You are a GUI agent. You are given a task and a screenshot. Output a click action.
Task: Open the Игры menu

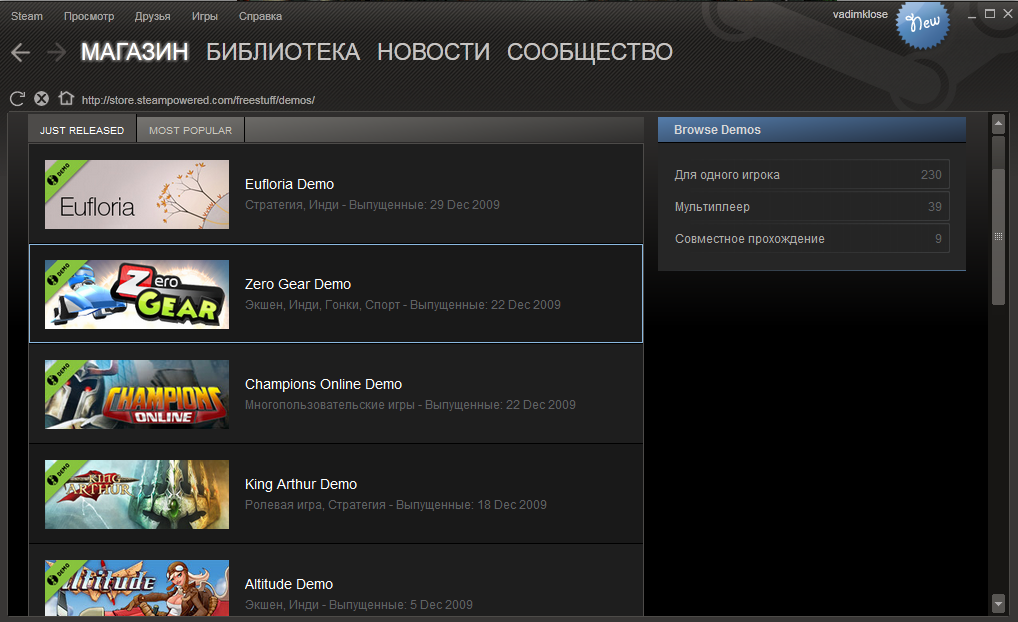(x=205, y=16)
